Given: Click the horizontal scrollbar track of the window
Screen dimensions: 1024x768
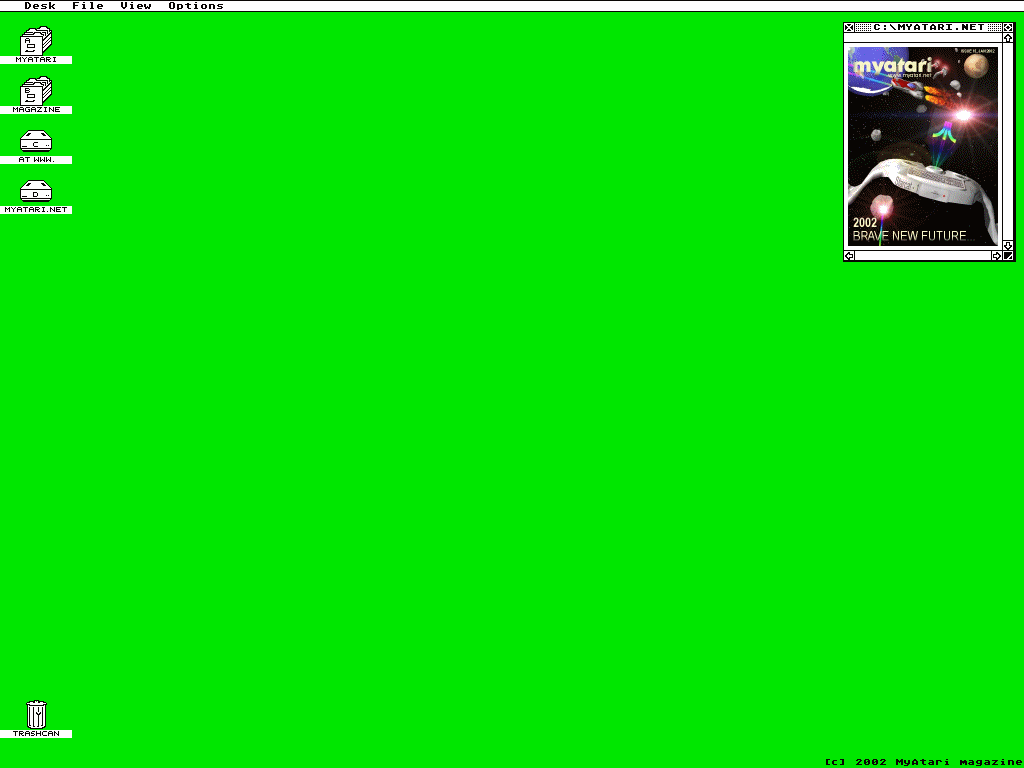Looking at the screenshot, I should click(922, 256).
